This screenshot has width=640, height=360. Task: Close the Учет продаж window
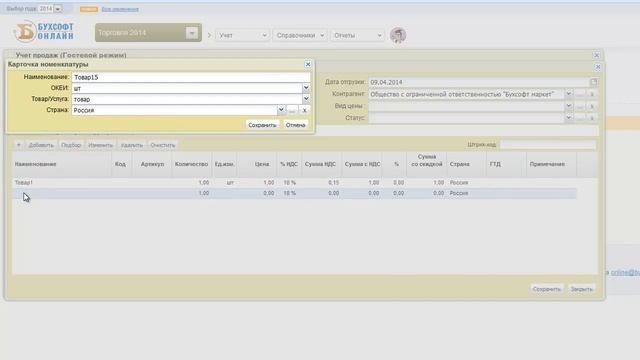[596, 55]
